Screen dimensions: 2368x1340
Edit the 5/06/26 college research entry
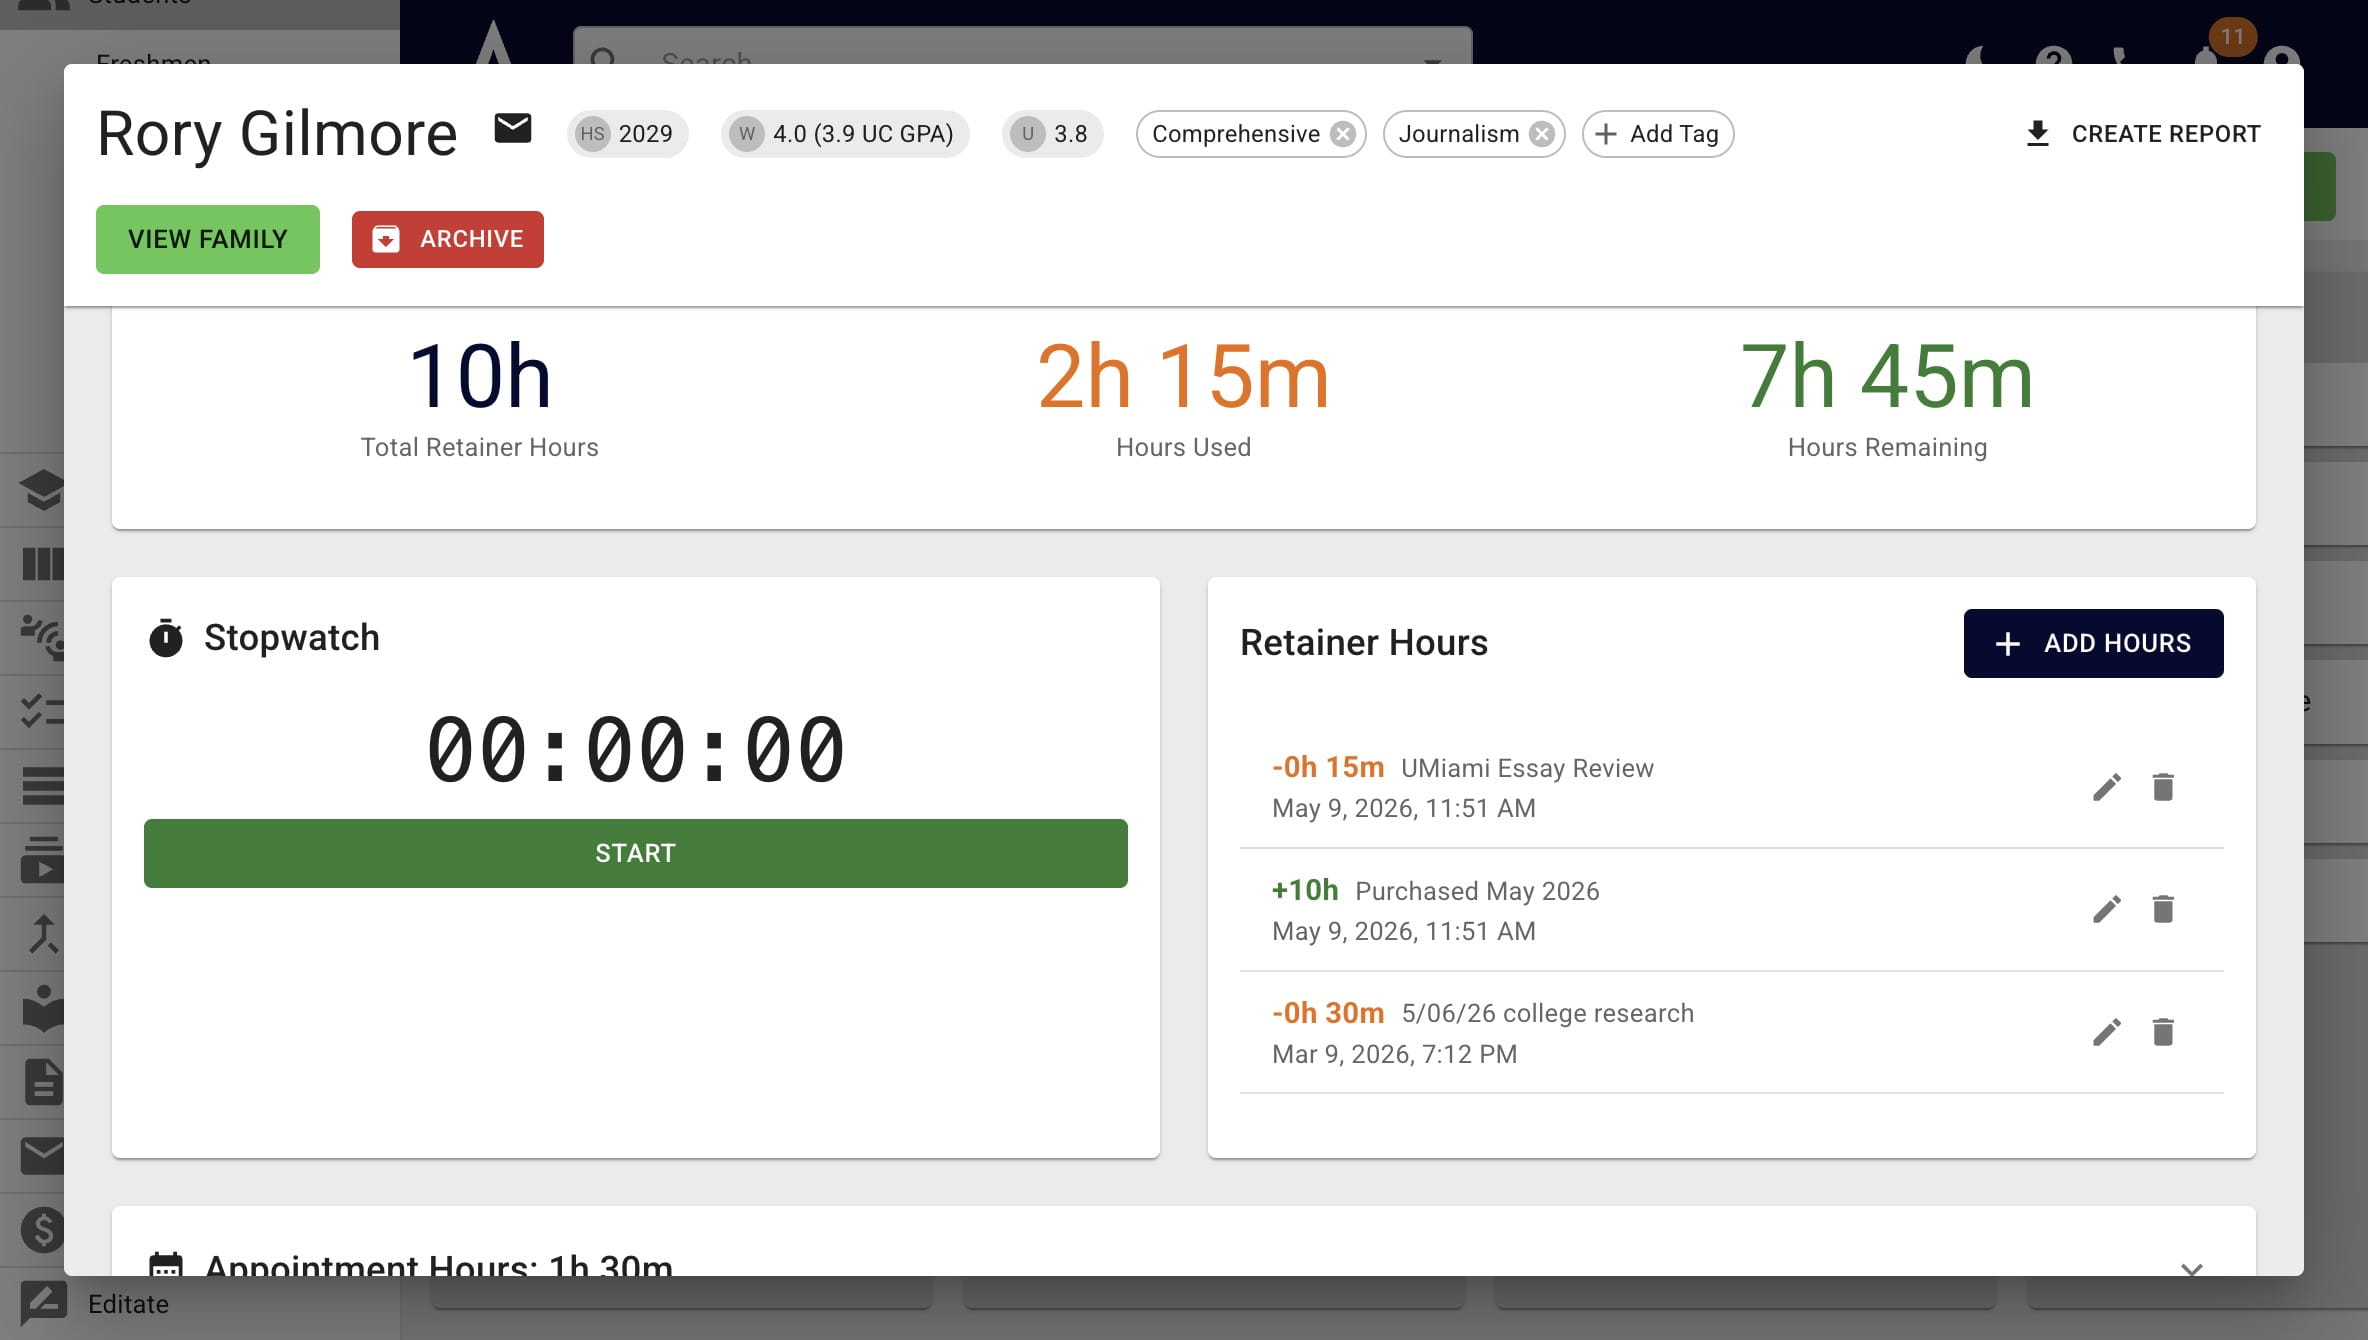[2107, 1032]
